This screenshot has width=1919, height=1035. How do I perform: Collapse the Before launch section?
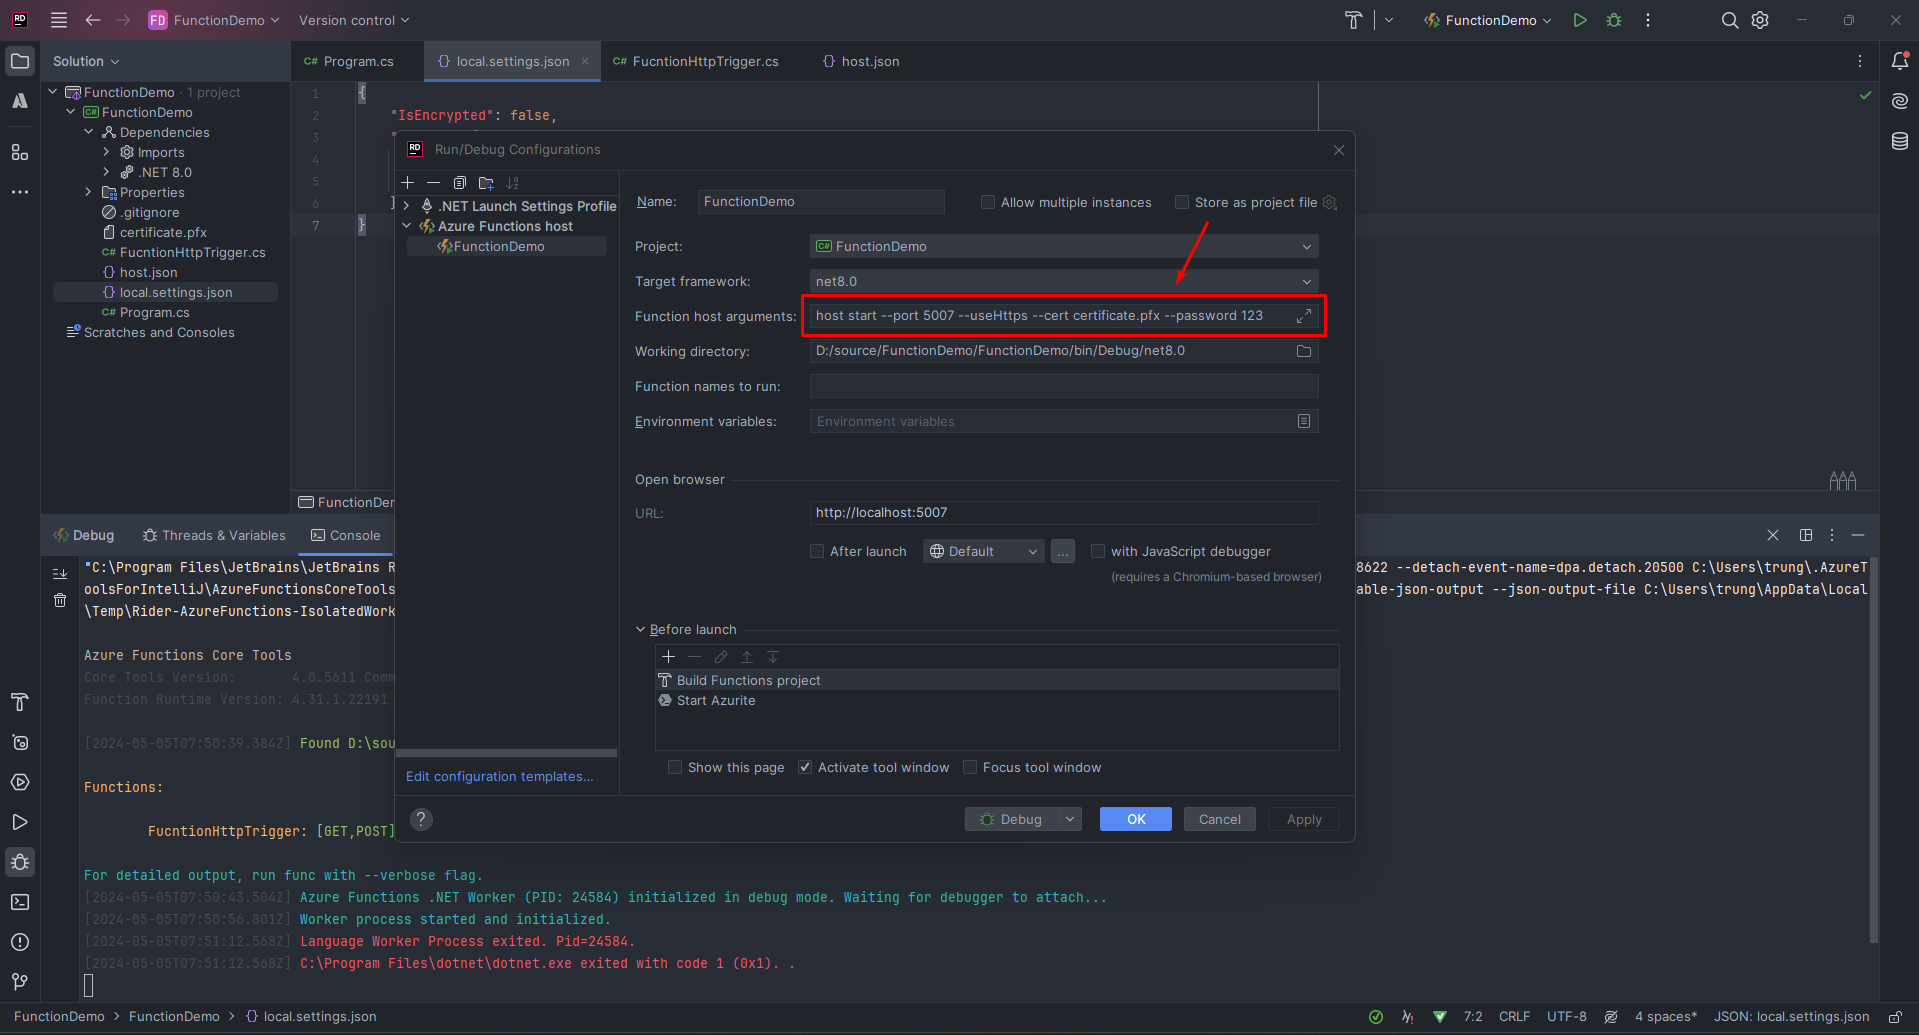(x=640, y=629)
